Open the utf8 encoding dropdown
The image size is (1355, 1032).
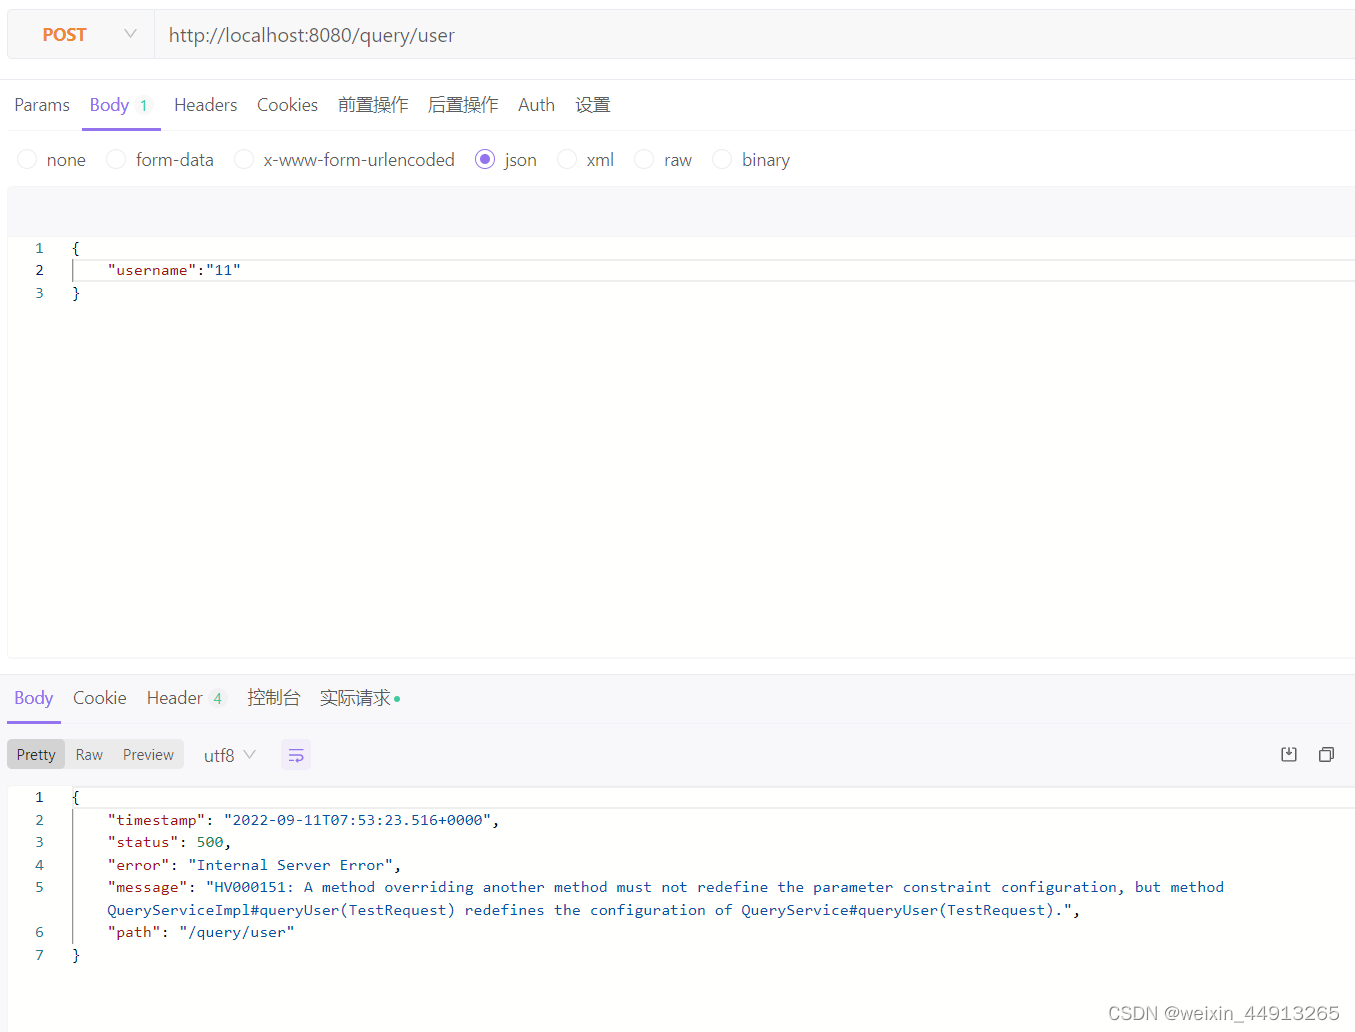[229, 754]
